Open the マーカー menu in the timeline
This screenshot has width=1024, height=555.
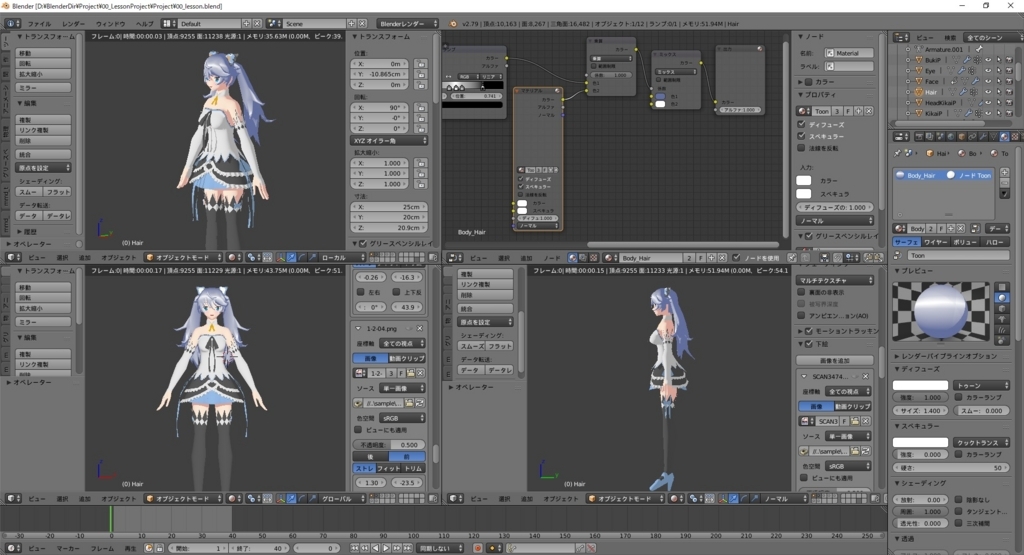pyautogui.click(x=68, y=548)
